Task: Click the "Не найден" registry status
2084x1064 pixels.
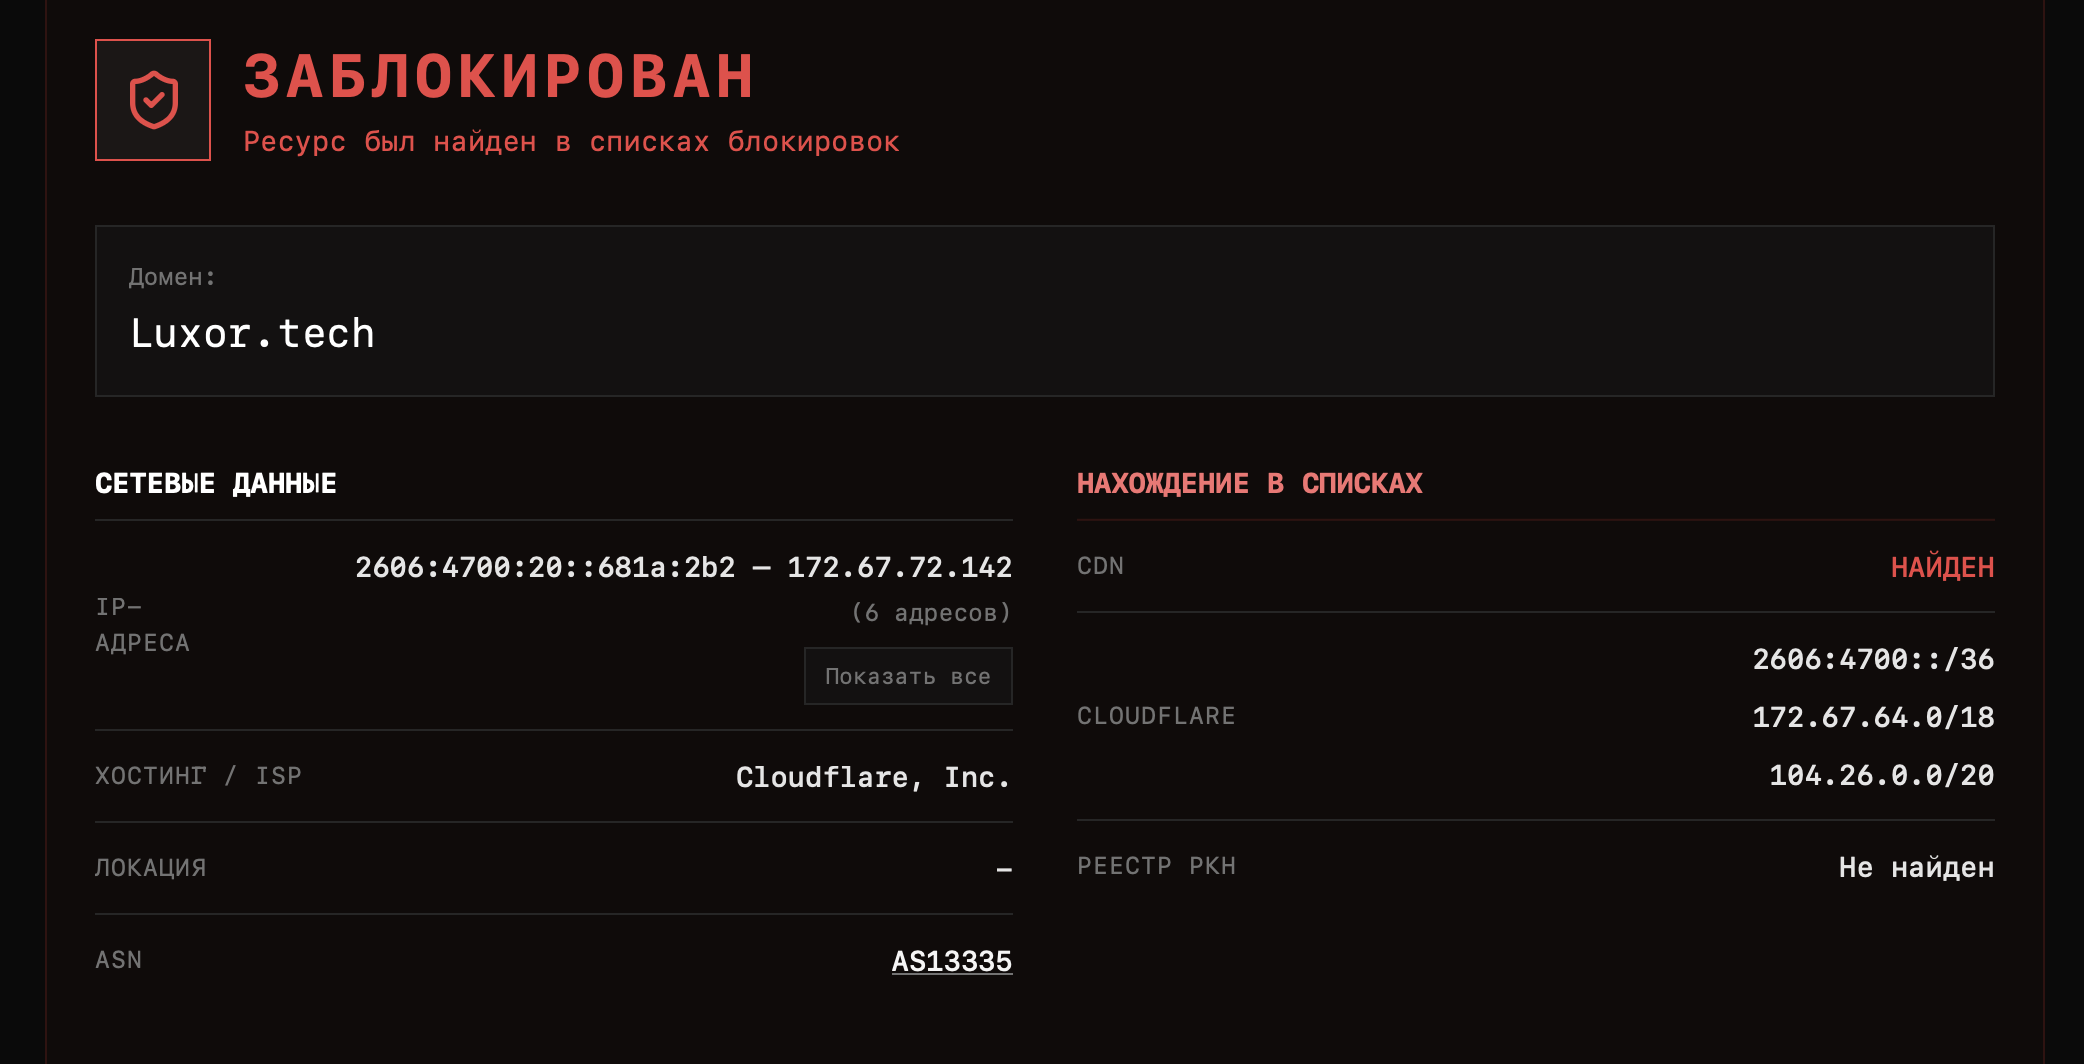Action: (1916, 867)
